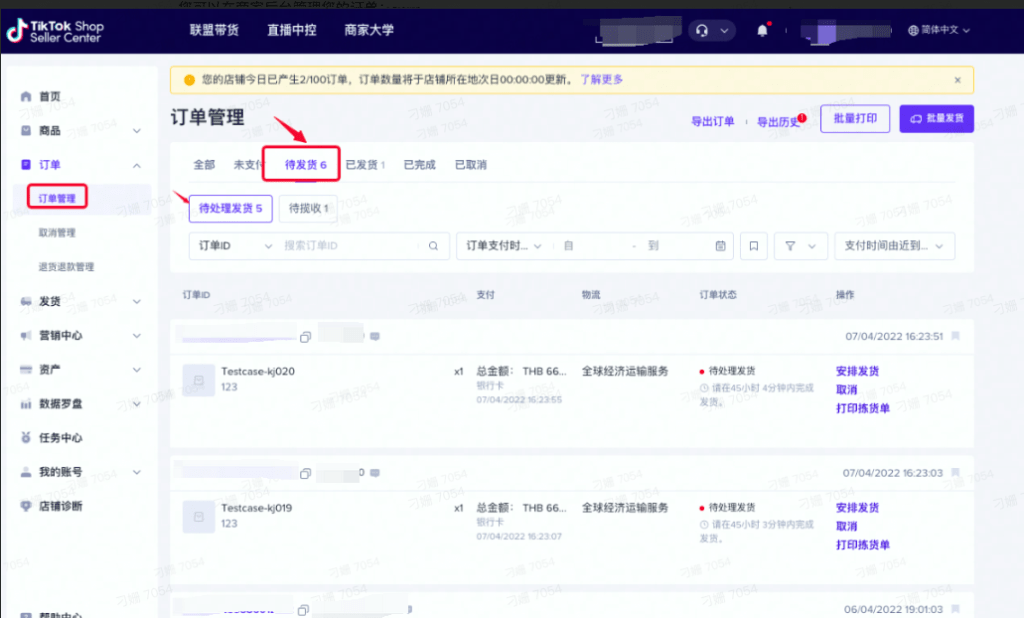Click the 批量发货 bulk ship button

(936, 118)
